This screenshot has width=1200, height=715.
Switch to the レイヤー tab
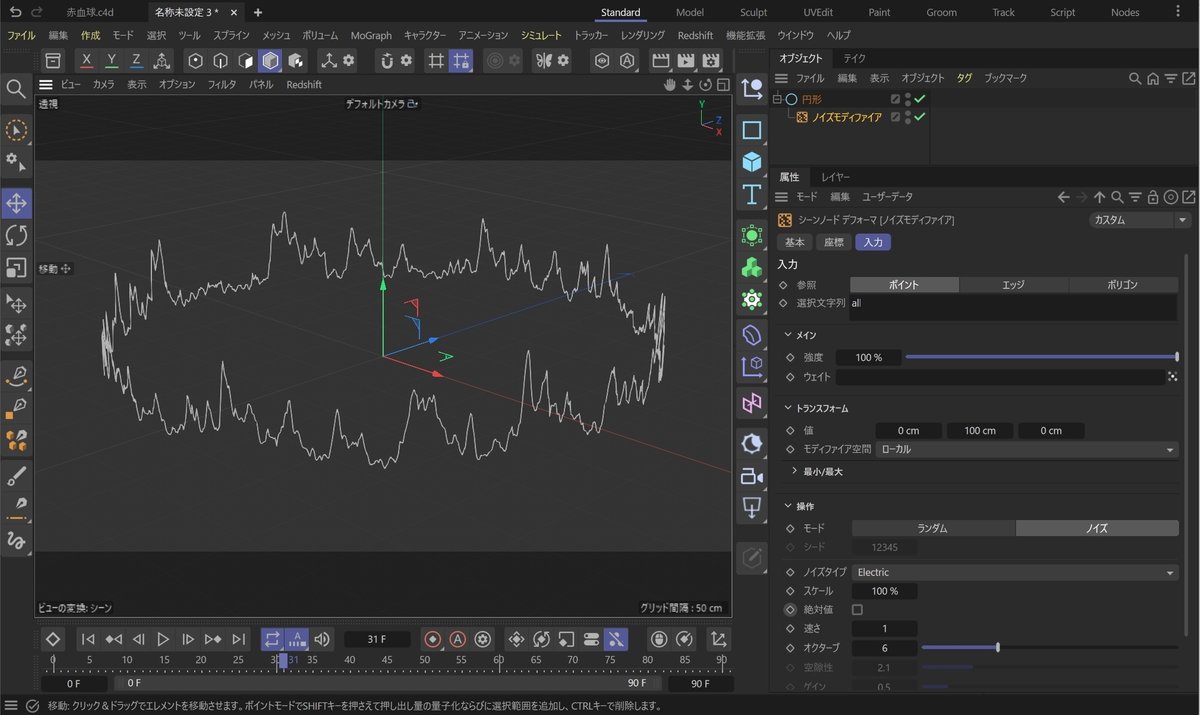[x=835, y=177]
